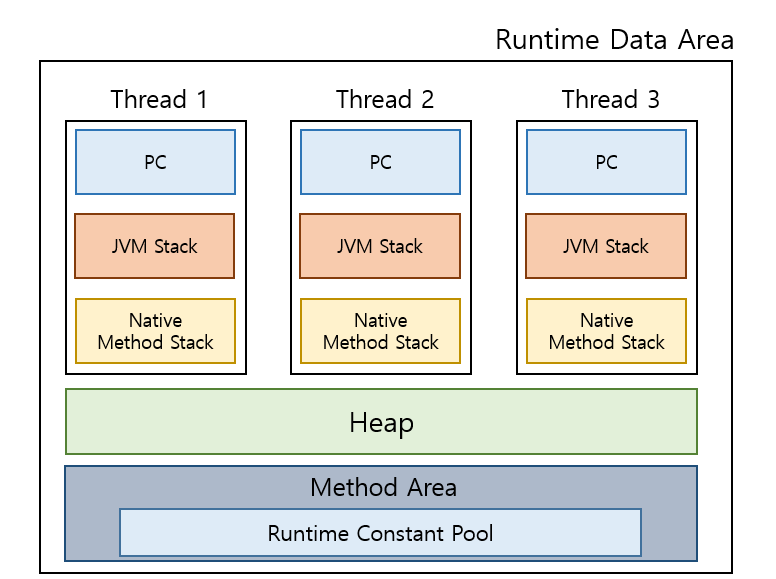Click the 'Thread 1' label
This screenshot has width=776, height=579.
[x=159, y=99]
